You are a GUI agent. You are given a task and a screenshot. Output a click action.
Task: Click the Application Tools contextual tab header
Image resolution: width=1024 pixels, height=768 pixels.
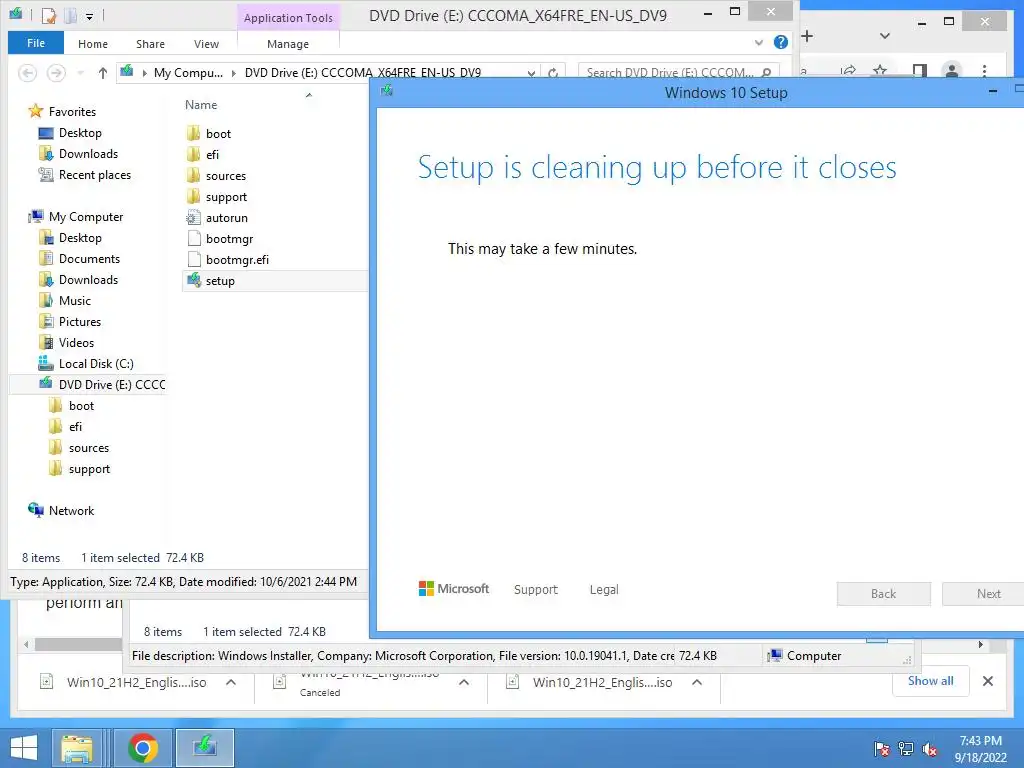coord(288,18)
